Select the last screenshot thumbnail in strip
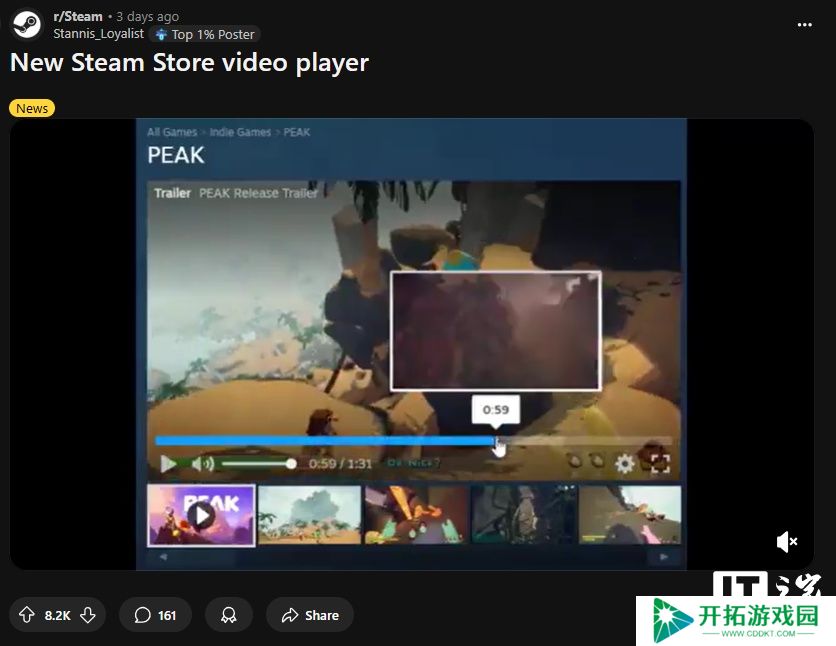Image resolution: width=836 pixels, height=646 pixels. pos(630,515)
